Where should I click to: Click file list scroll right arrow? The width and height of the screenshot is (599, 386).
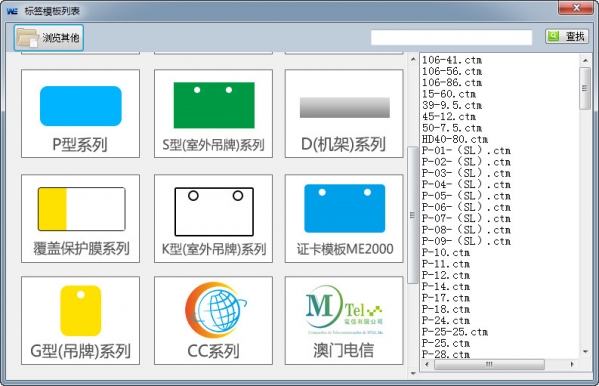572,365
